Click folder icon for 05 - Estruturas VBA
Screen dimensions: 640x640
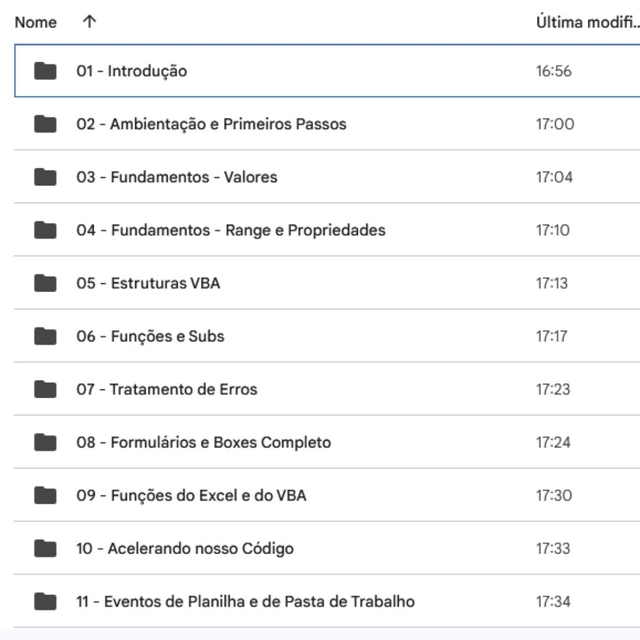click(x=45, y=283)
